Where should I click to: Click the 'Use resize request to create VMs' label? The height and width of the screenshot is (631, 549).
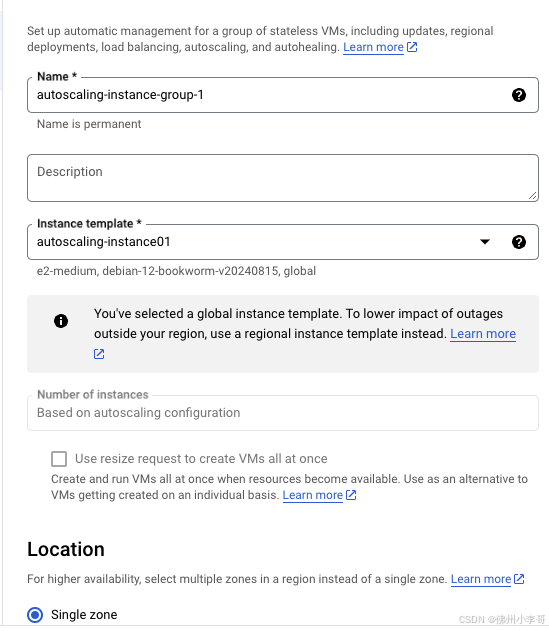pos(201,459)
